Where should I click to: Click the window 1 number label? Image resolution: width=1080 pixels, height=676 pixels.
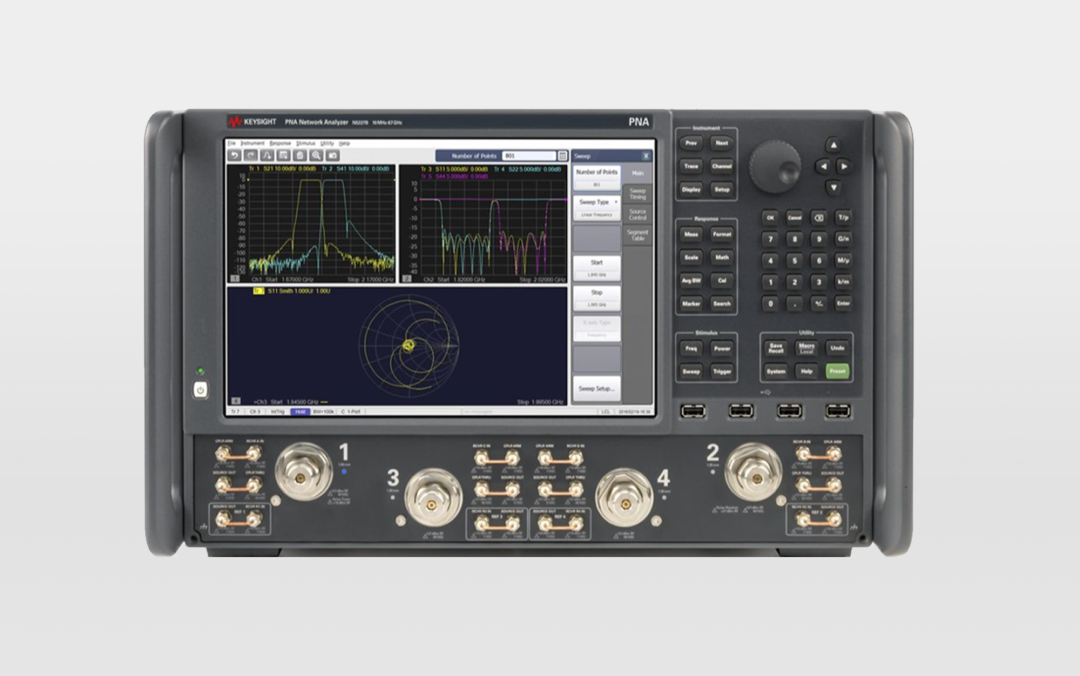(x=235, y=278)
